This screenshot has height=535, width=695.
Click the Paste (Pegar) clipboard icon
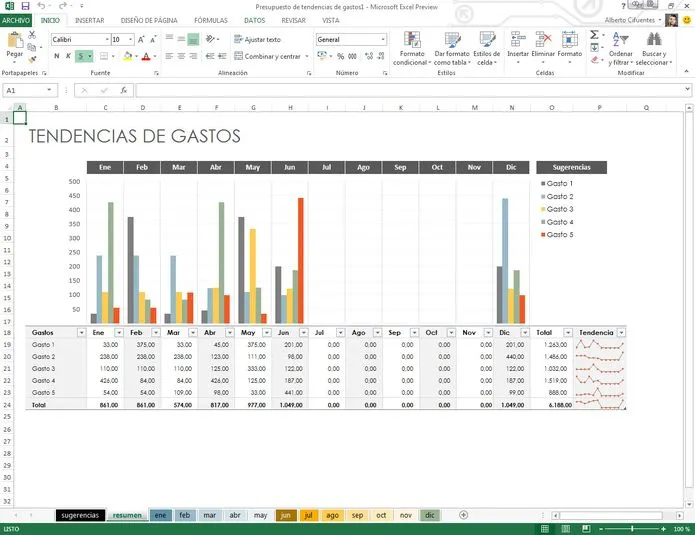(15, 41)
